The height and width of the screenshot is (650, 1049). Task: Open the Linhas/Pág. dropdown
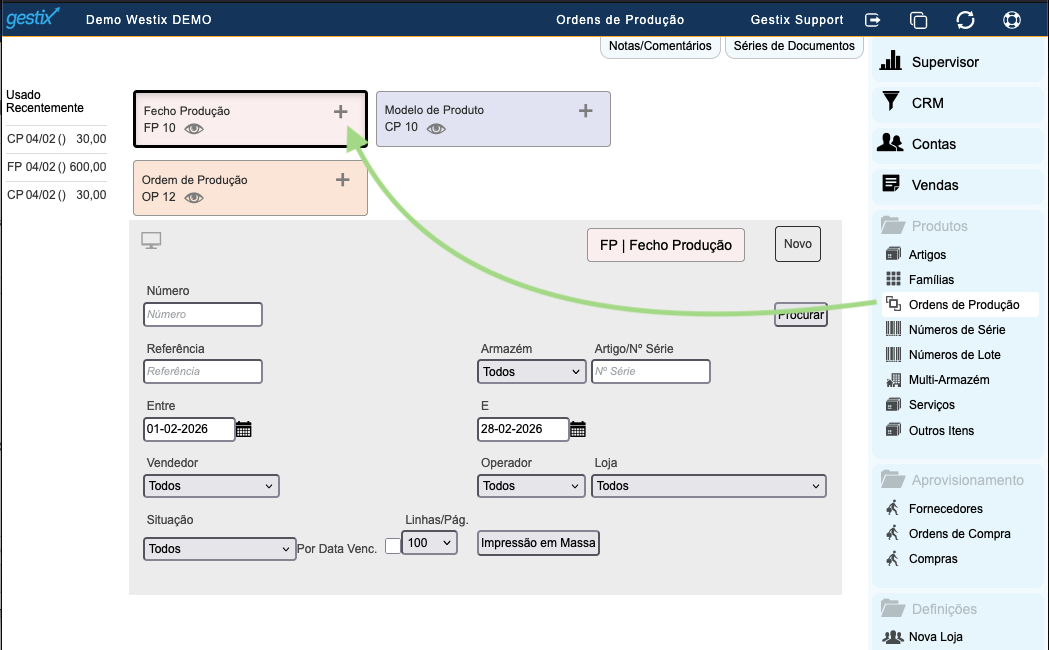pos(429,542)
